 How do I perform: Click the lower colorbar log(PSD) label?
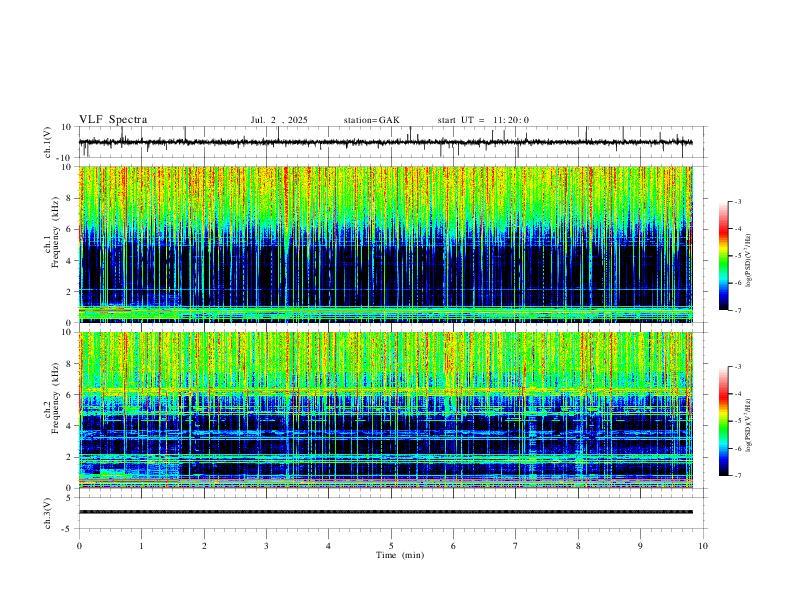[x=749, y=426]
